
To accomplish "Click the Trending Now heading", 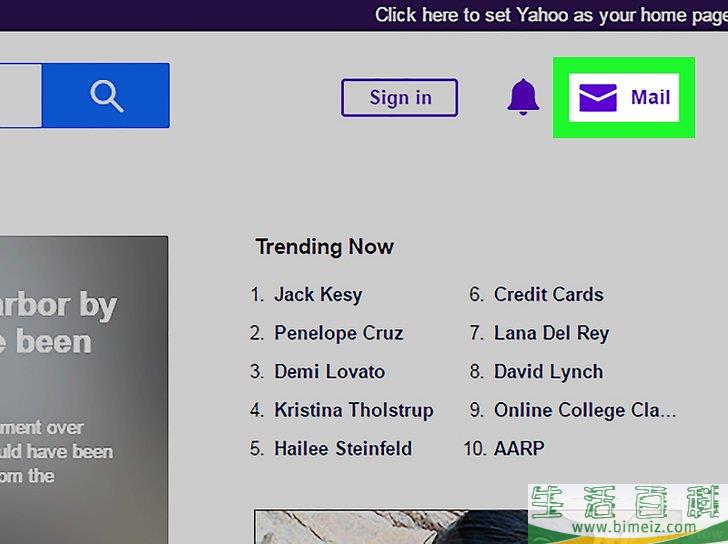I will pos(324,247).
